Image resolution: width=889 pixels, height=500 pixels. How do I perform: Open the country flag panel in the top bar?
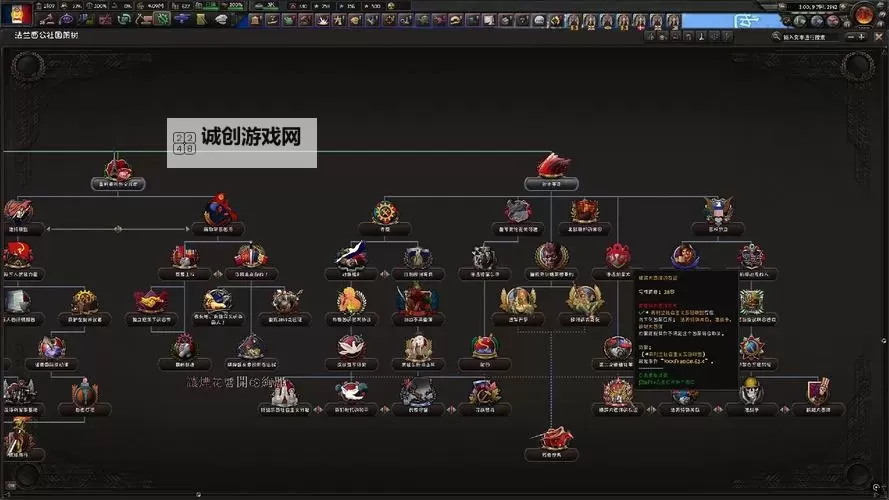(17, 12)
